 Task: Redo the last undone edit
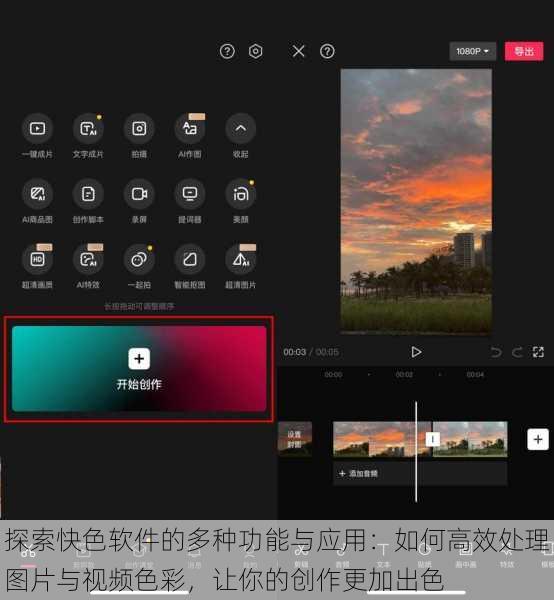click(517, 352)
